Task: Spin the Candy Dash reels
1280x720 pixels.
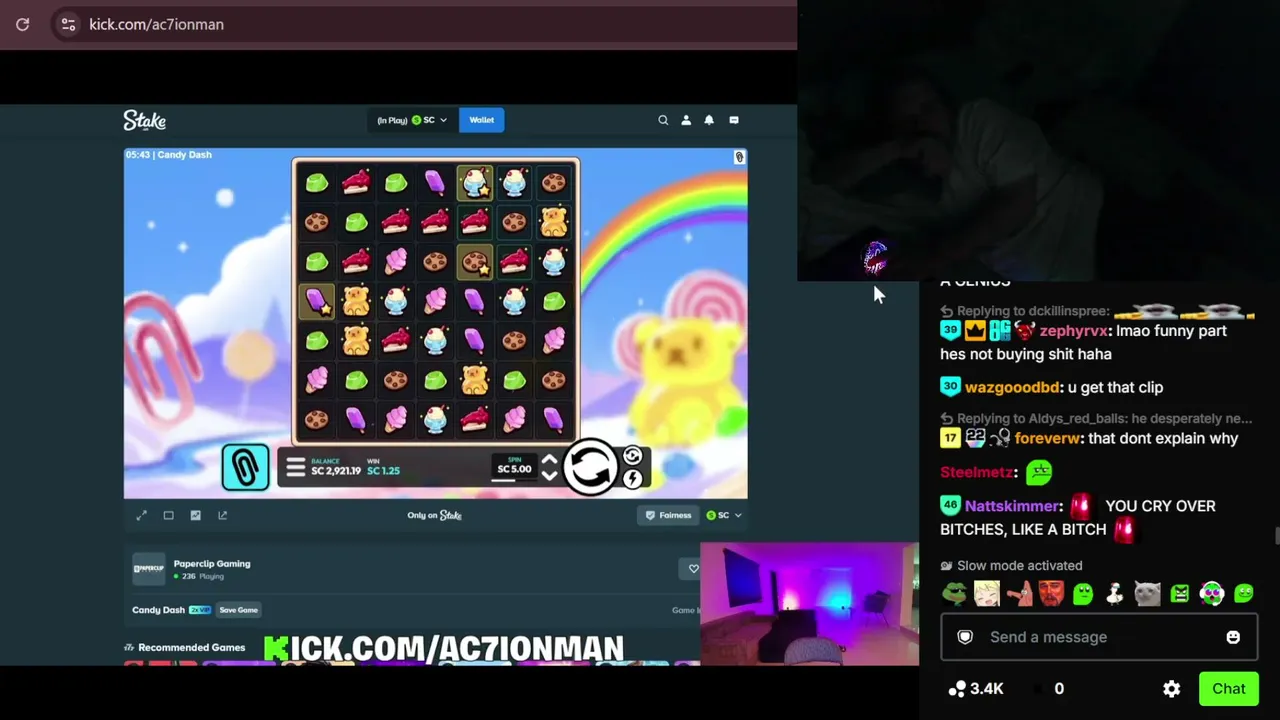Action: pos(590,466)
